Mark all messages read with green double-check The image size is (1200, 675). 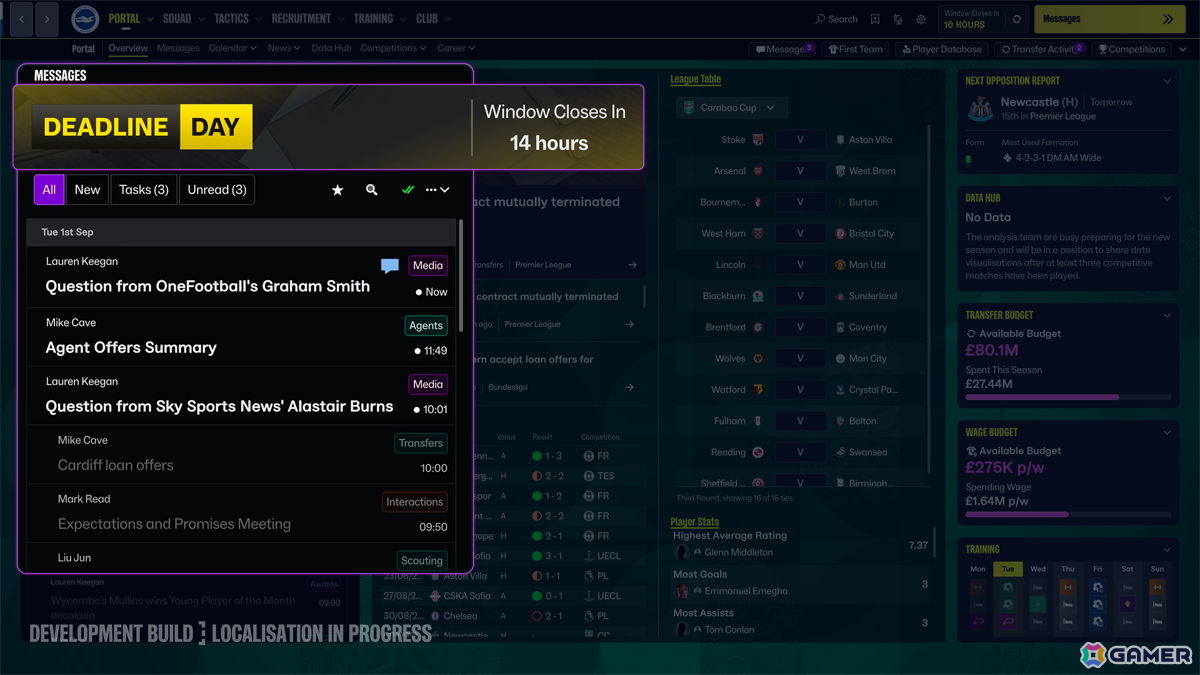tap(407, 190)
